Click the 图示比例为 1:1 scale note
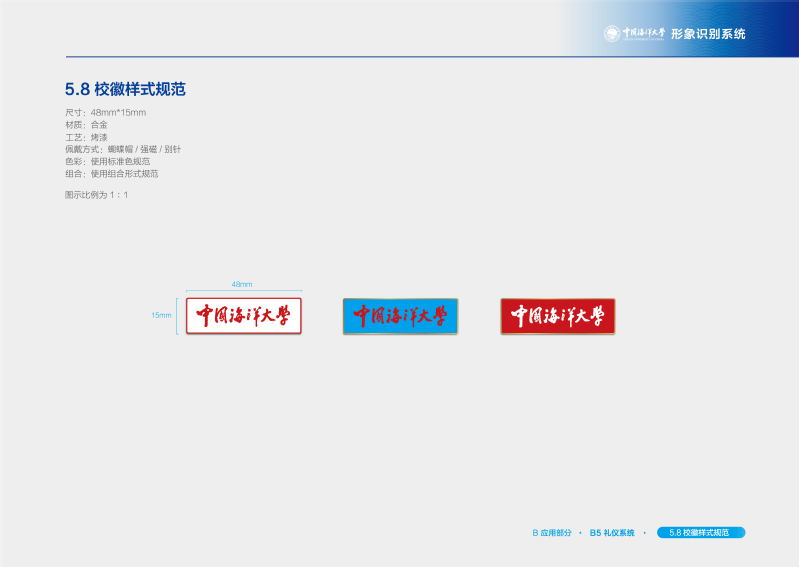The image size is (799, 567). 96,195
